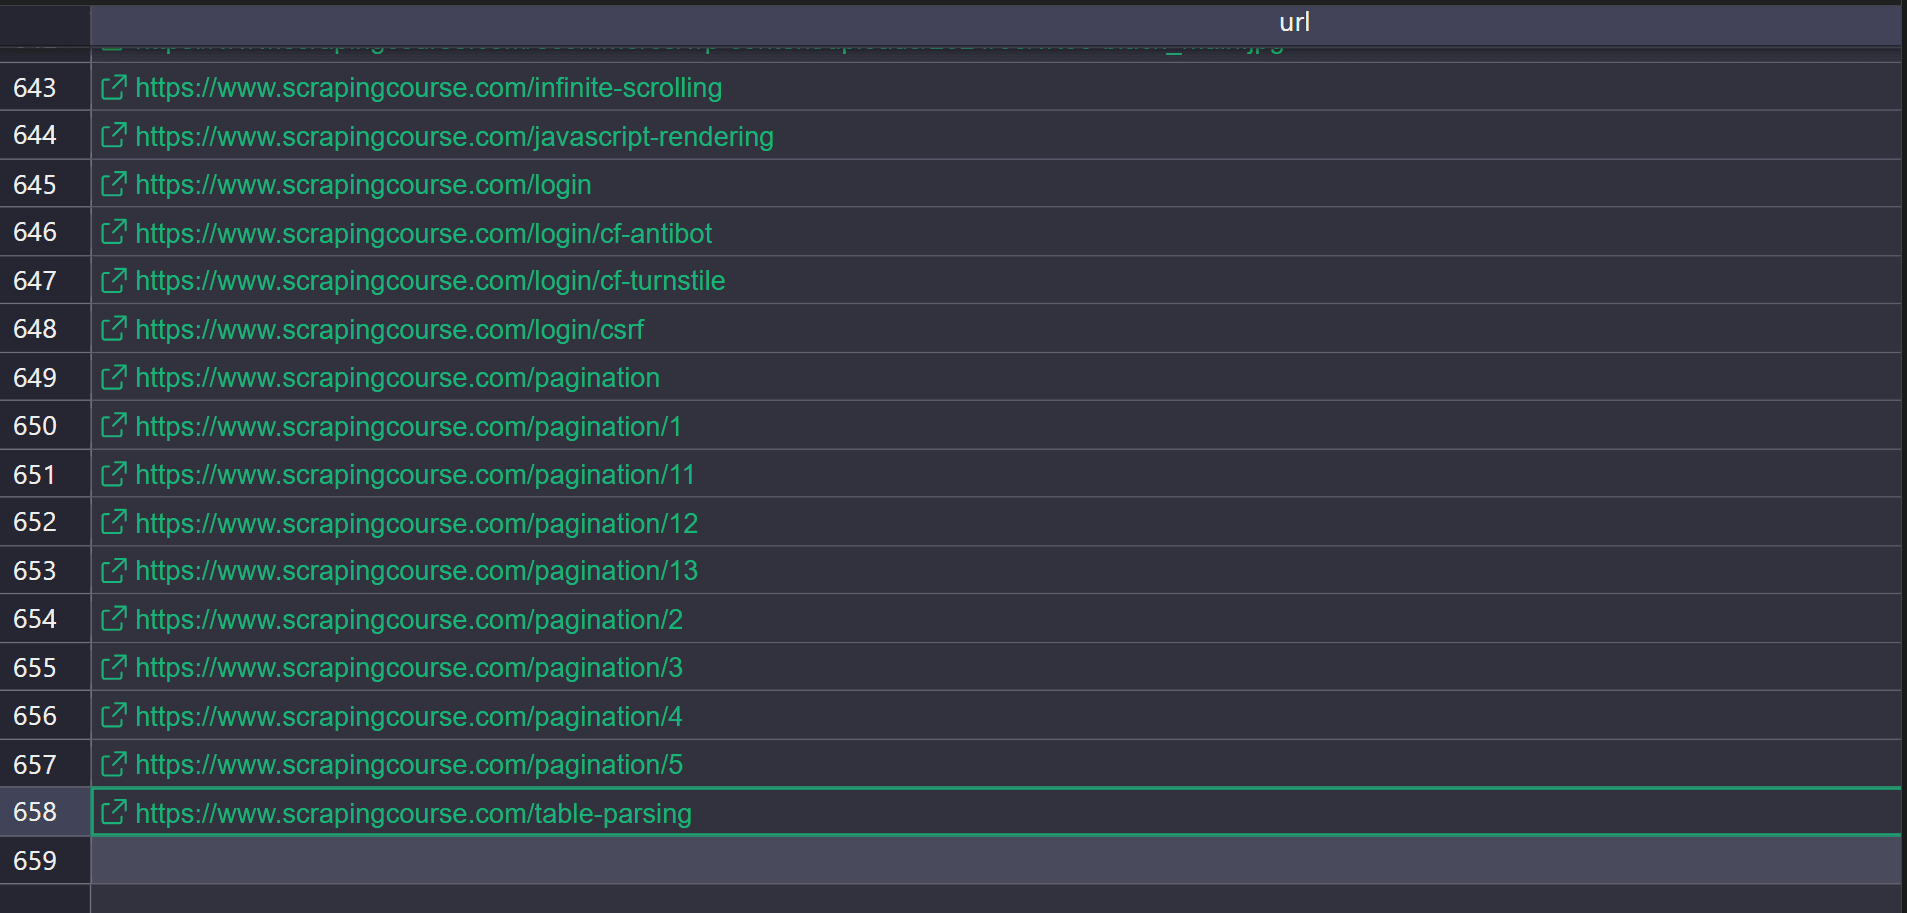This screenshot has height=913, width=1907.
Task: Click the link icon beside the /login URL
Action: [x=114, y=184]
